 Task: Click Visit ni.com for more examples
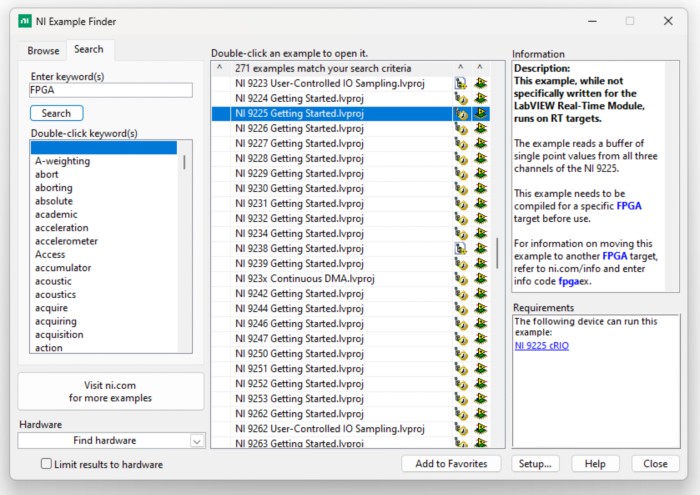click(110, 391)
